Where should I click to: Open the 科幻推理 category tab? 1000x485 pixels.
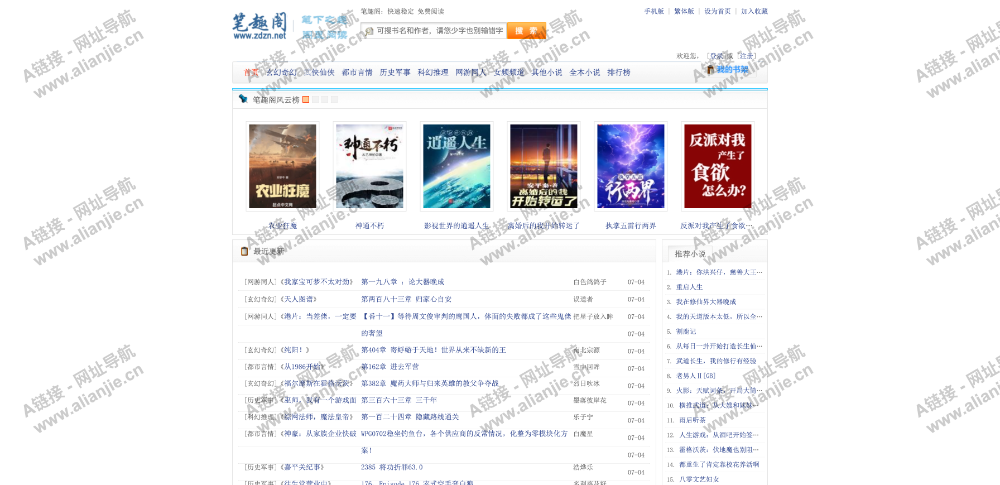(x=433, y=72)
